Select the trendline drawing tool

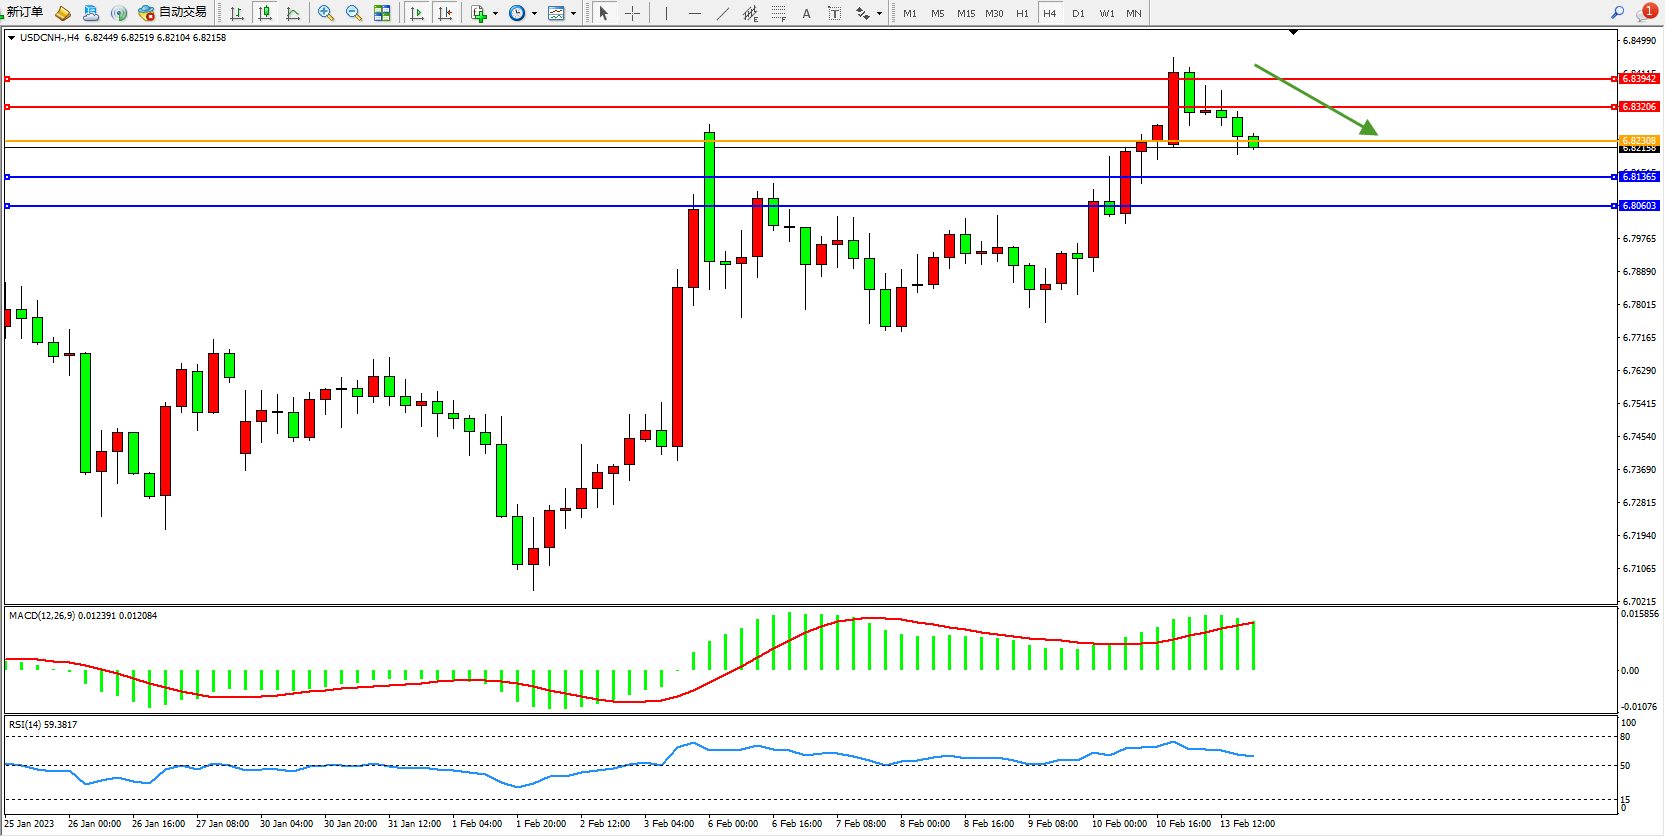(x=723, y=13)
